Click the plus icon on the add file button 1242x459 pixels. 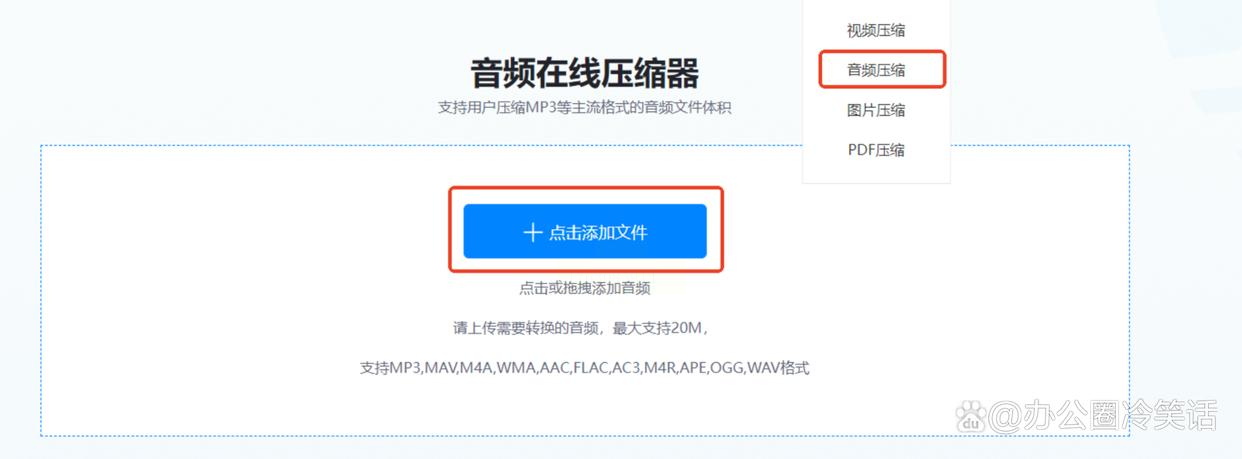point(532,233)
